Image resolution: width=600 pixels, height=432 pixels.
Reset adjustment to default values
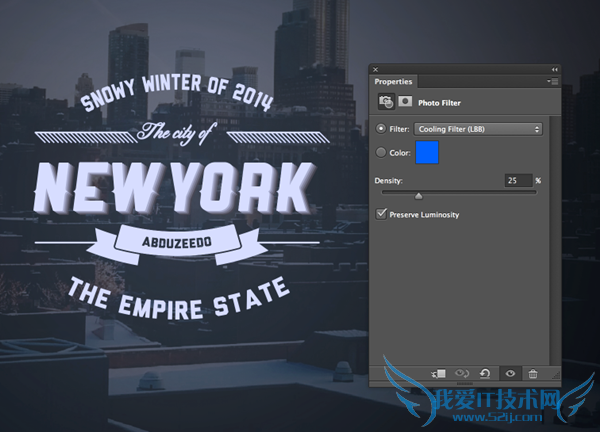[486, 373]
